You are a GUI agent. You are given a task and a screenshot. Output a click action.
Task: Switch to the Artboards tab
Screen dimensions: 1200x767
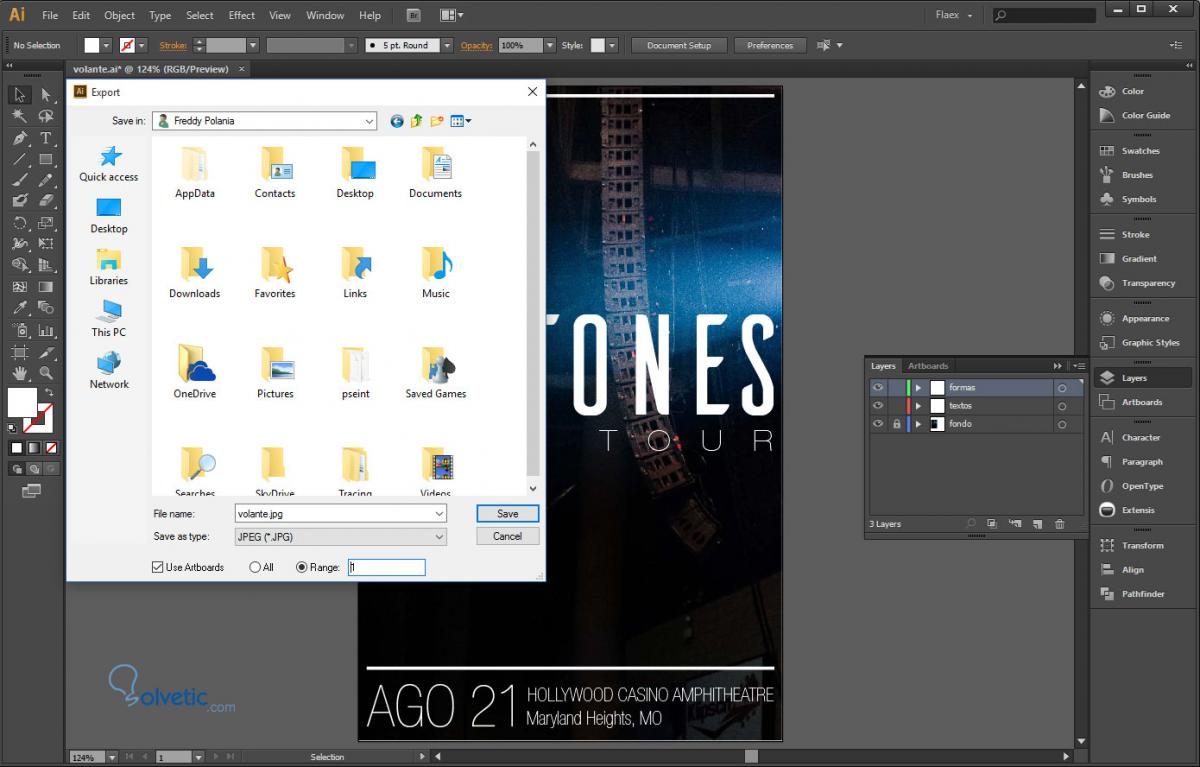click(928, 366)
